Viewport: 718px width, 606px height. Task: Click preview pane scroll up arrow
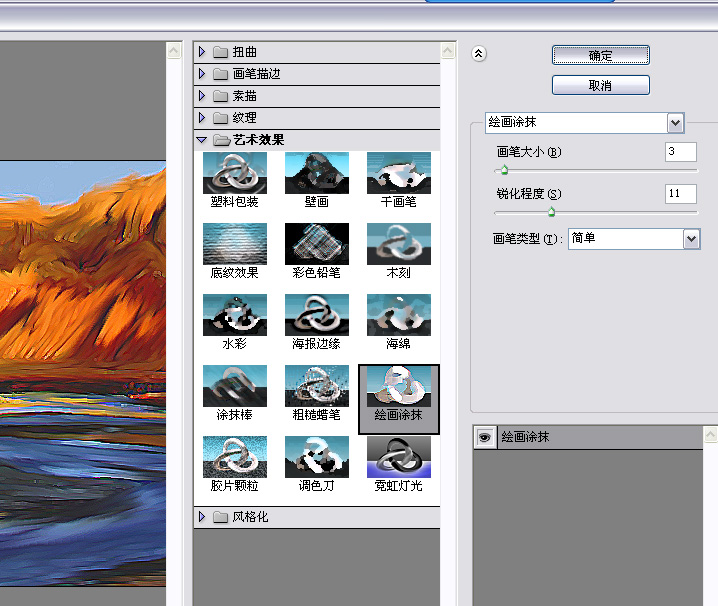pos(174,50)
